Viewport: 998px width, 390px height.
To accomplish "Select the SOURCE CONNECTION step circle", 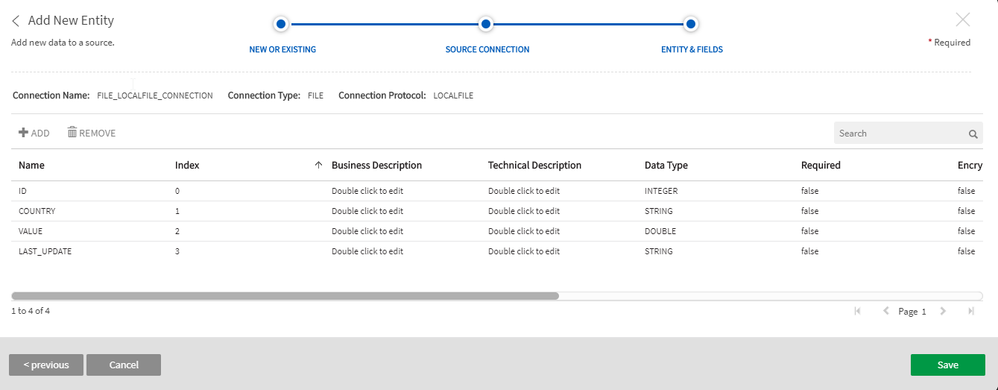I will pyautogui.click(x=486, y=25).
